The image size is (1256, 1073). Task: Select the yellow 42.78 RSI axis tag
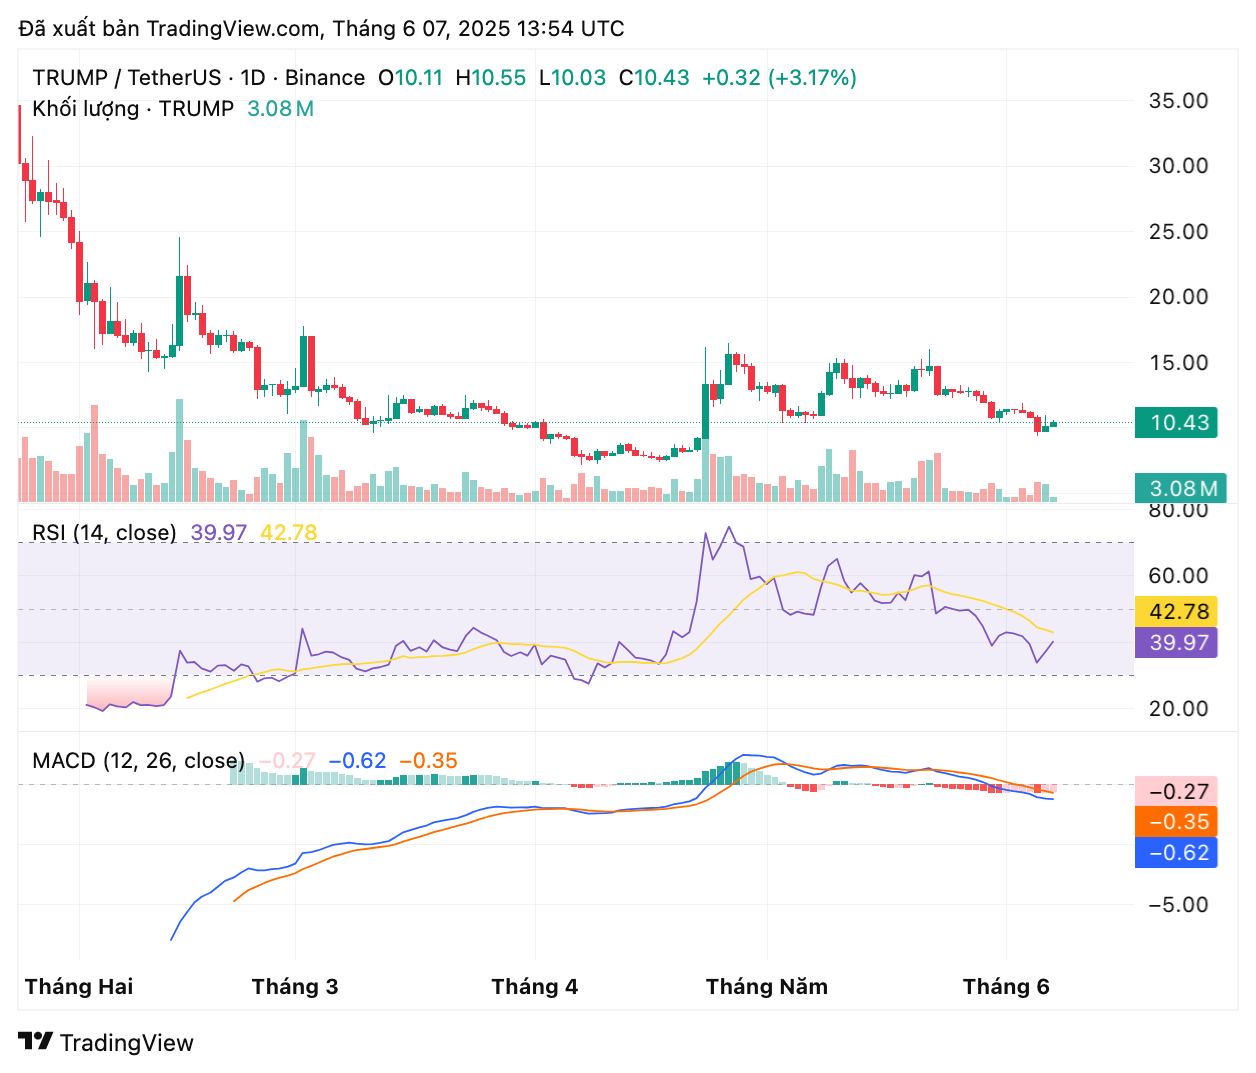coord(1176,612)
